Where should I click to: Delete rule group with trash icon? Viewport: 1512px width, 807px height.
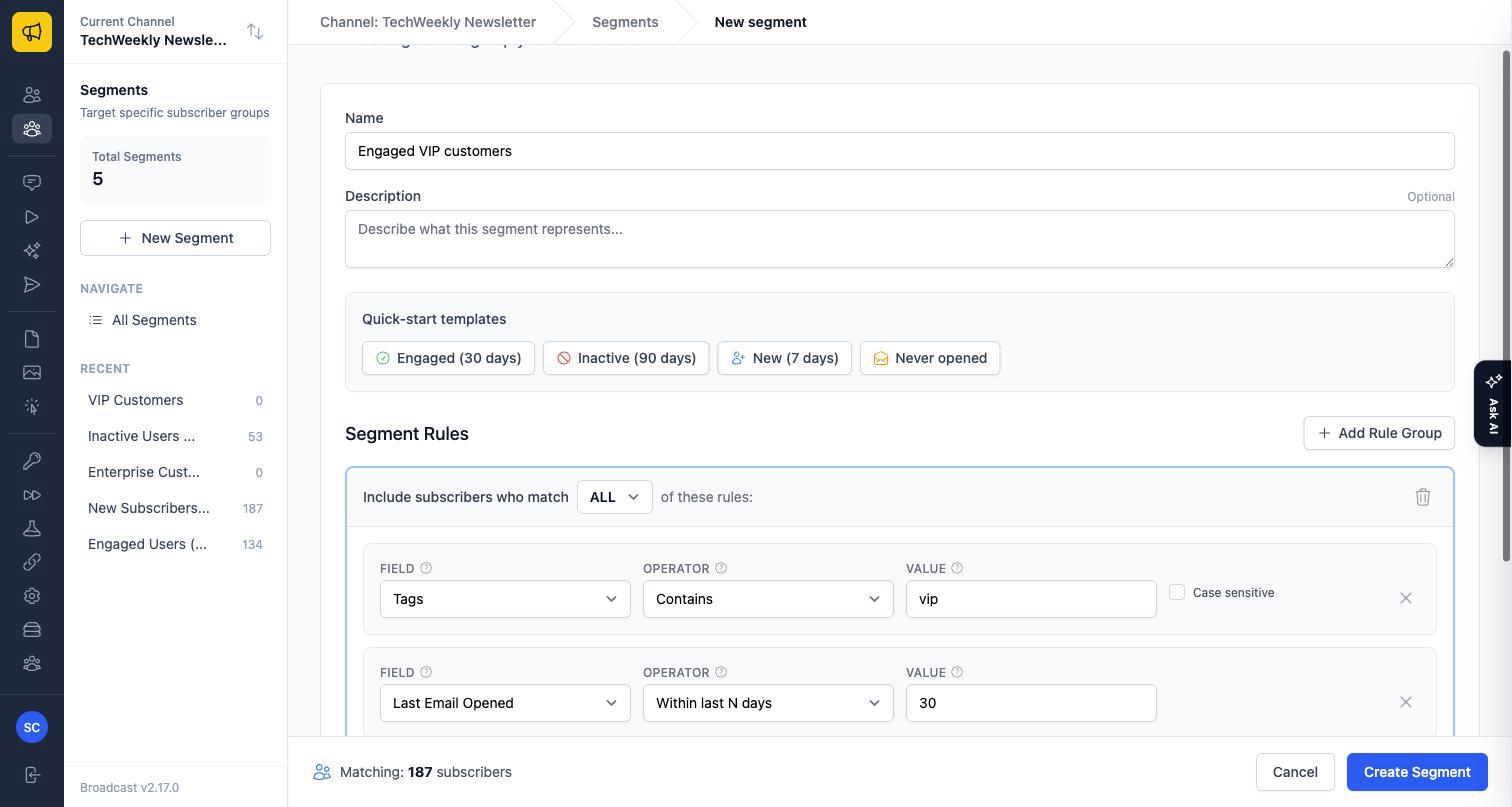(x=1423, y=497)
